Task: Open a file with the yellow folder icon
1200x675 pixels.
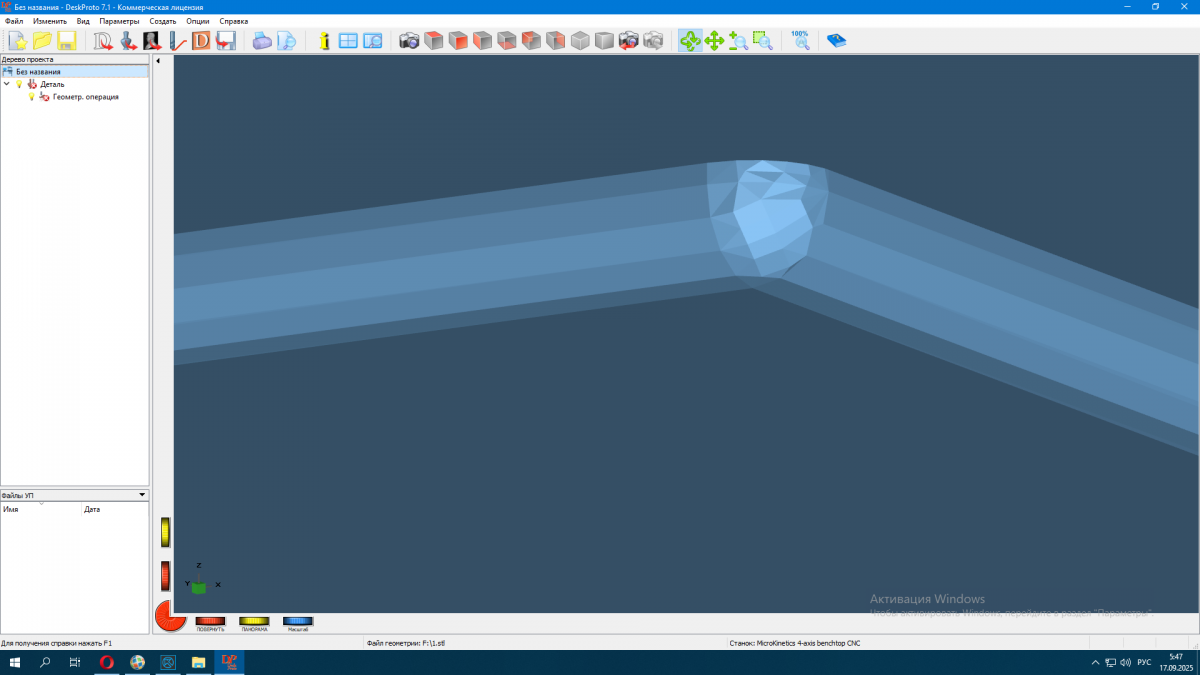Action: coord(42,41)
